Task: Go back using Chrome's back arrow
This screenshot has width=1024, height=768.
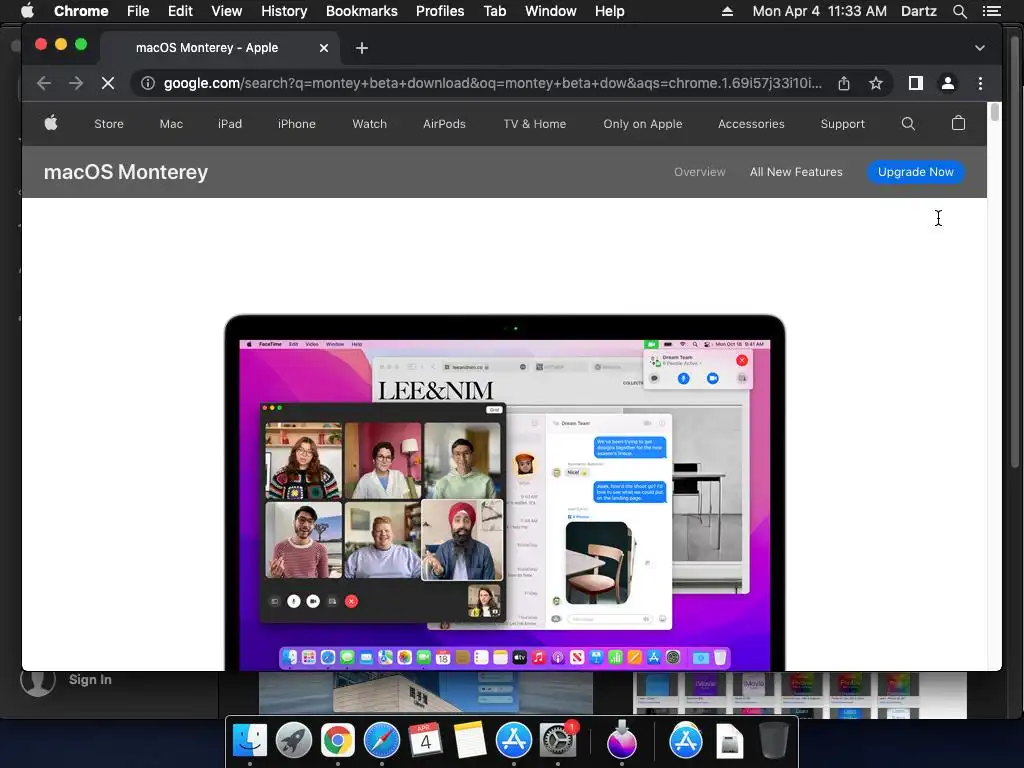Action: 44,83
